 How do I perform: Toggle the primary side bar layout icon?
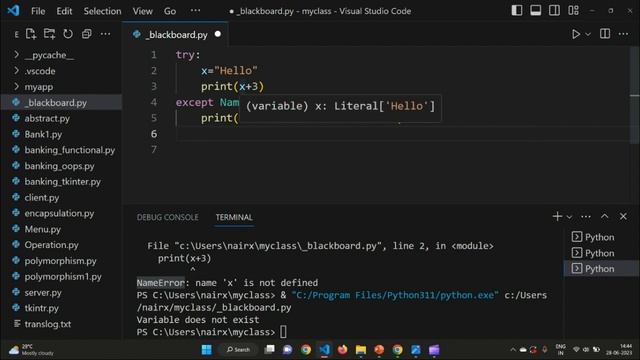[x=517, y=11]
